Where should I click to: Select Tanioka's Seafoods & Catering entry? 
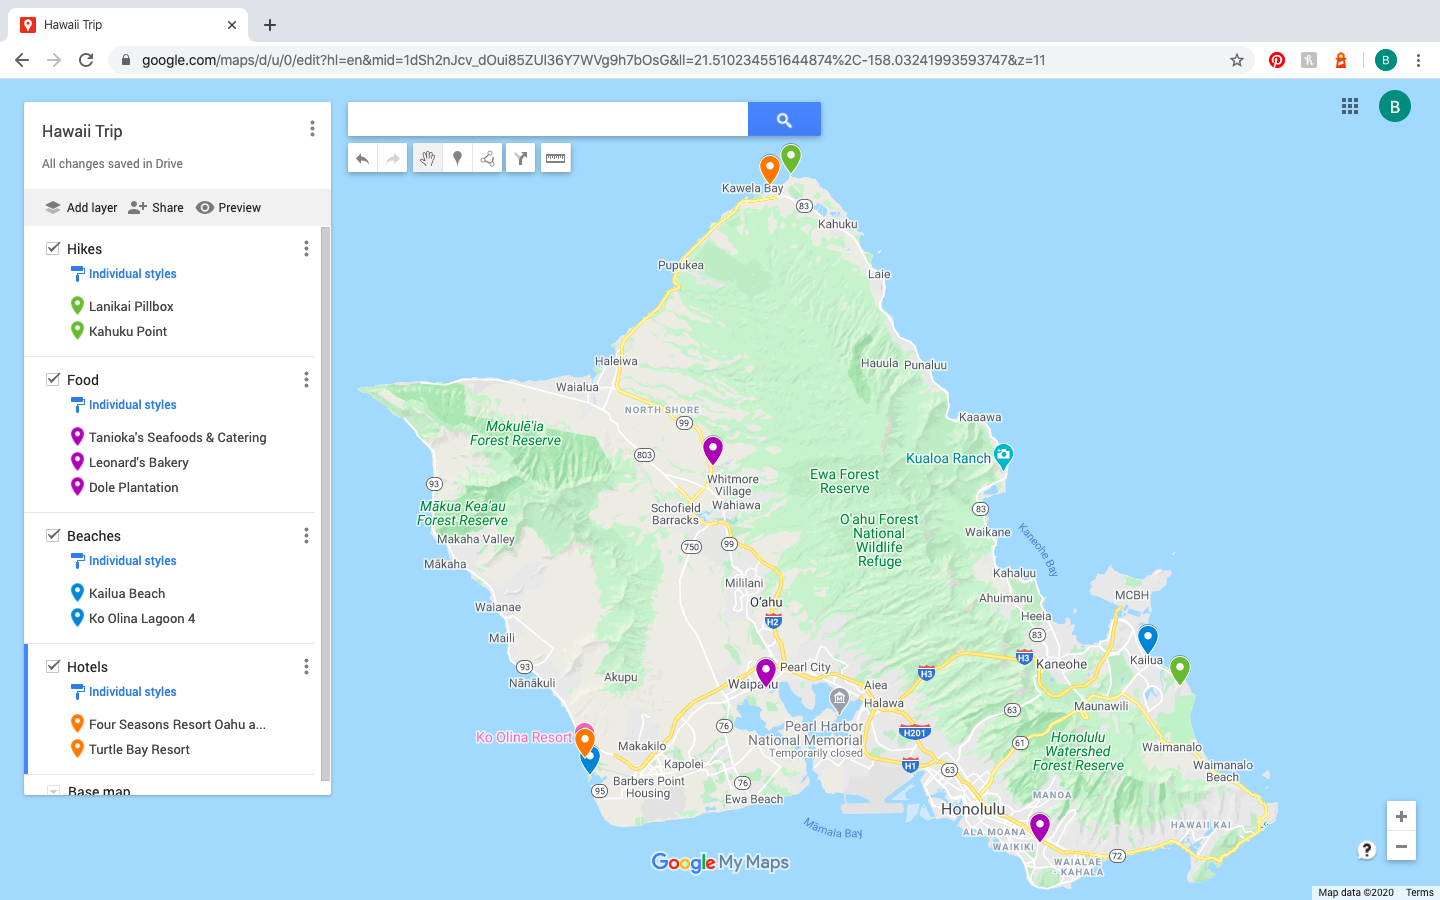coord(178,437)
